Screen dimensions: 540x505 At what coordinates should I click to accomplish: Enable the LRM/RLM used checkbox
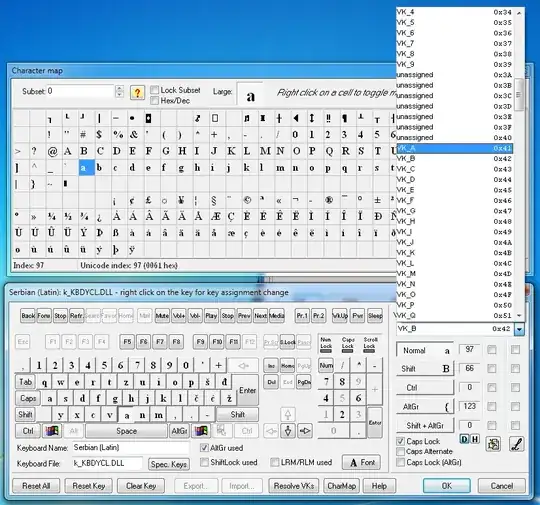pos(274,462)
